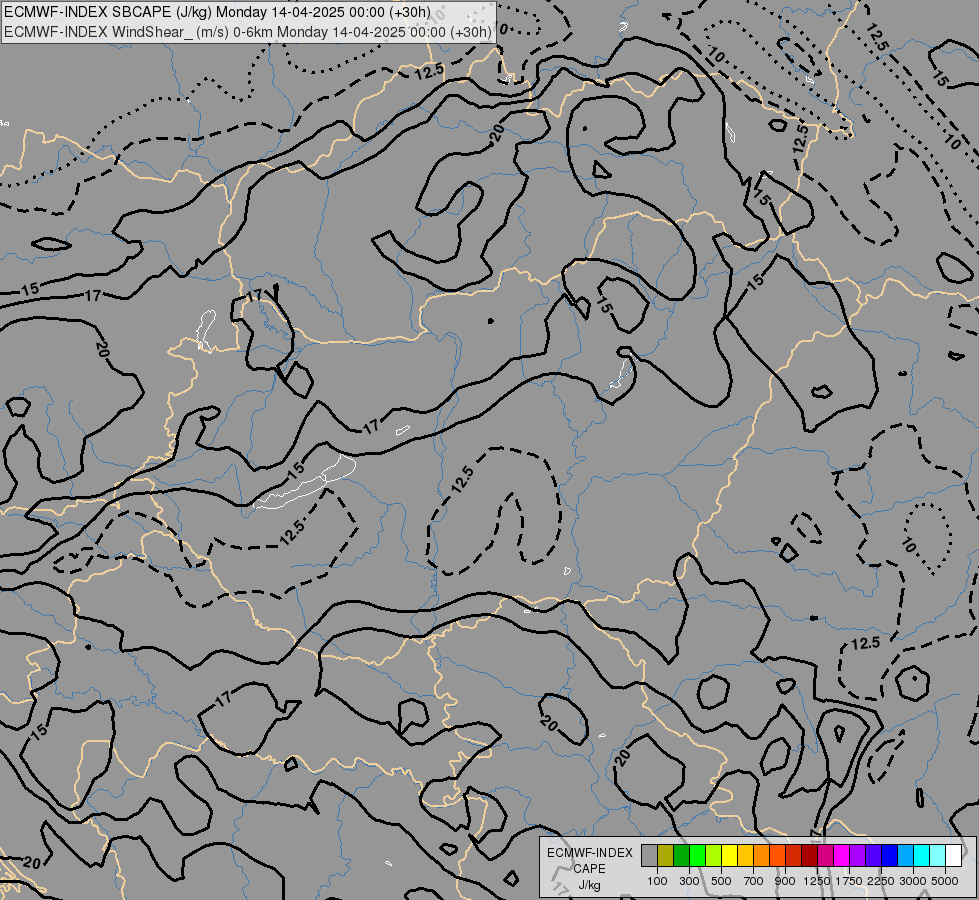
Task: Click the 500 legend value
Action: point(721,881)
